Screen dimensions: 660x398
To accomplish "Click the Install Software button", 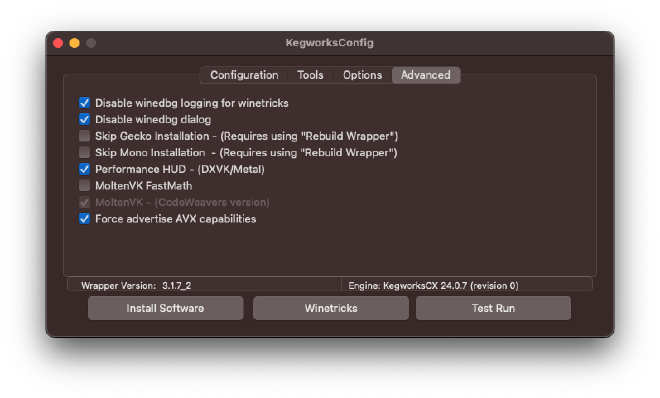I will click(x=165, y=308).
